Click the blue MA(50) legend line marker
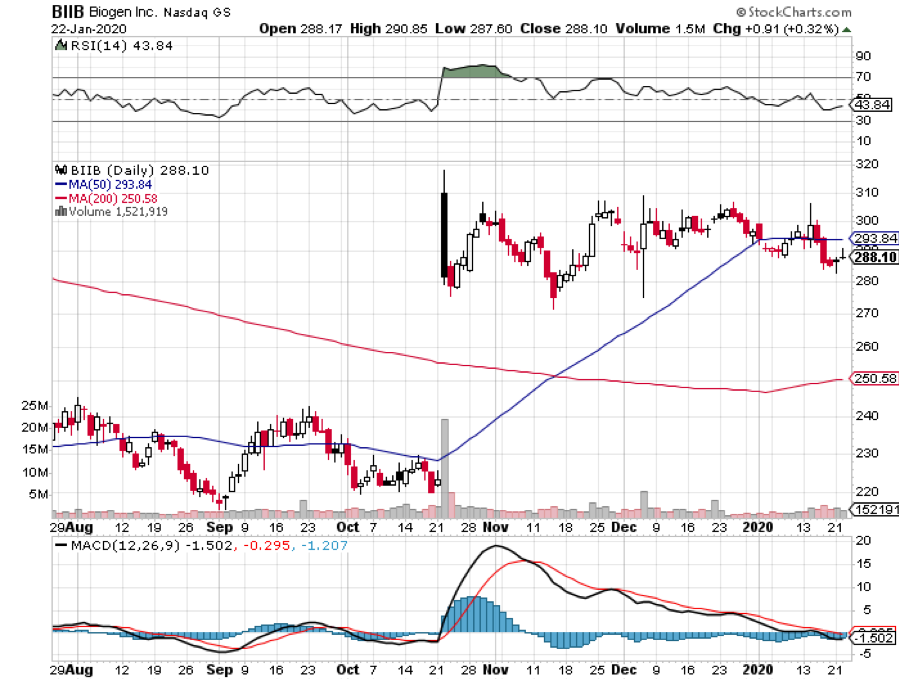Viewport: 899px width, 679px height. [58, 184]
